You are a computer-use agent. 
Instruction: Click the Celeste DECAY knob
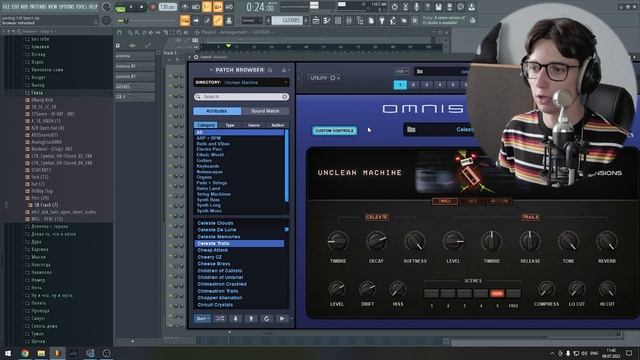tap(376, 241)
